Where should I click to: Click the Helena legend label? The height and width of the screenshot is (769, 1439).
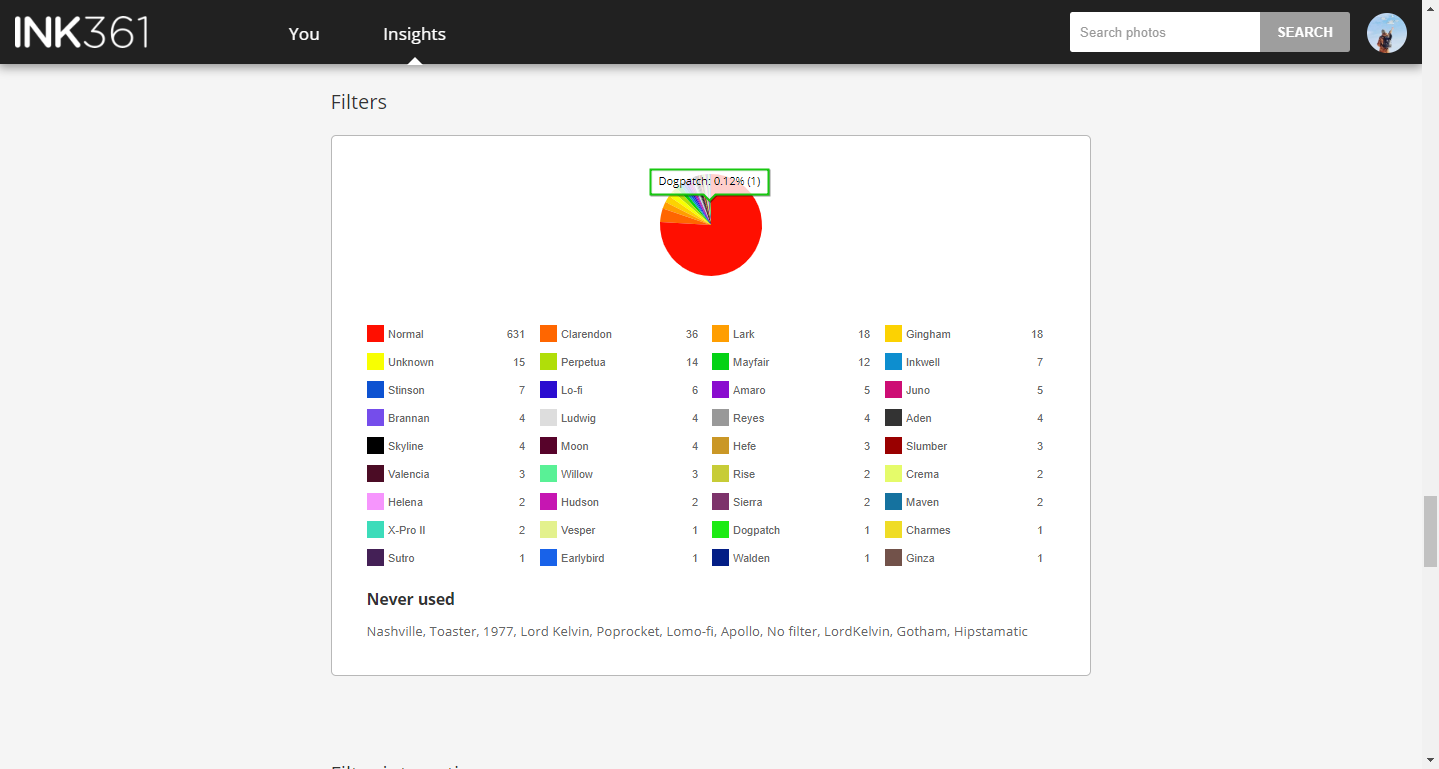[405, 502]
